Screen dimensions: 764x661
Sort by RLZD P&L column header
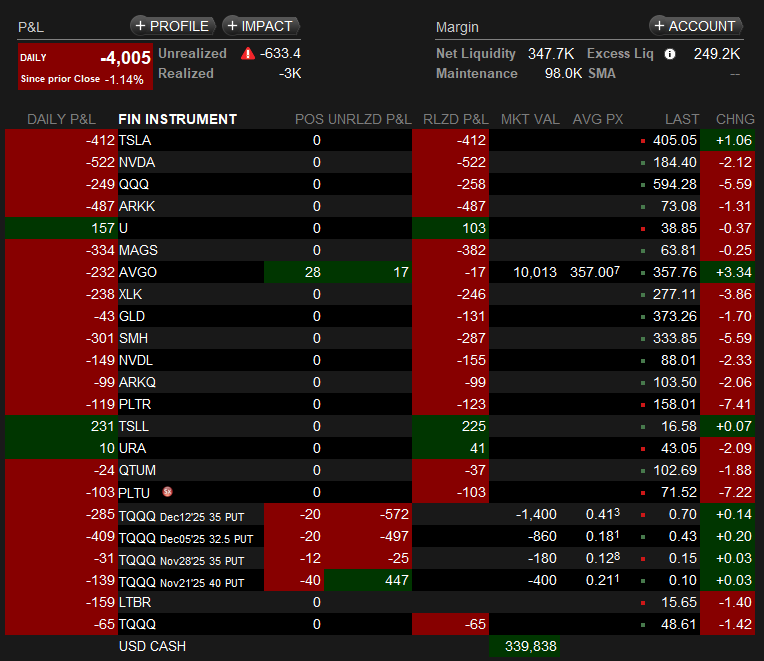(456, 119)
